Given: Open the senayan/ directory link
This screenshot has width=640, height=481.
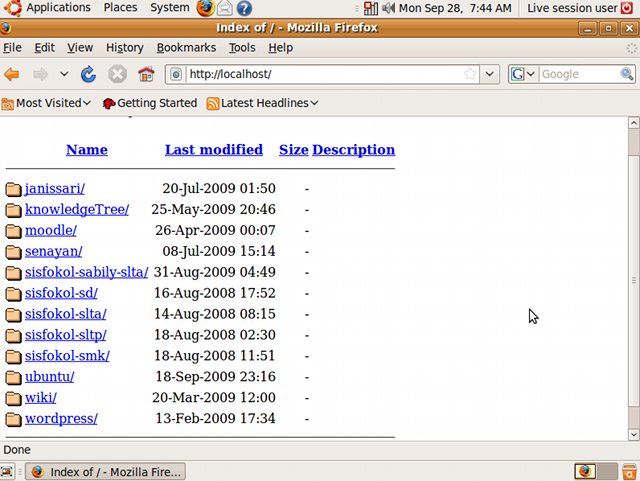Looking at the screenshot, I should point(53,252).
